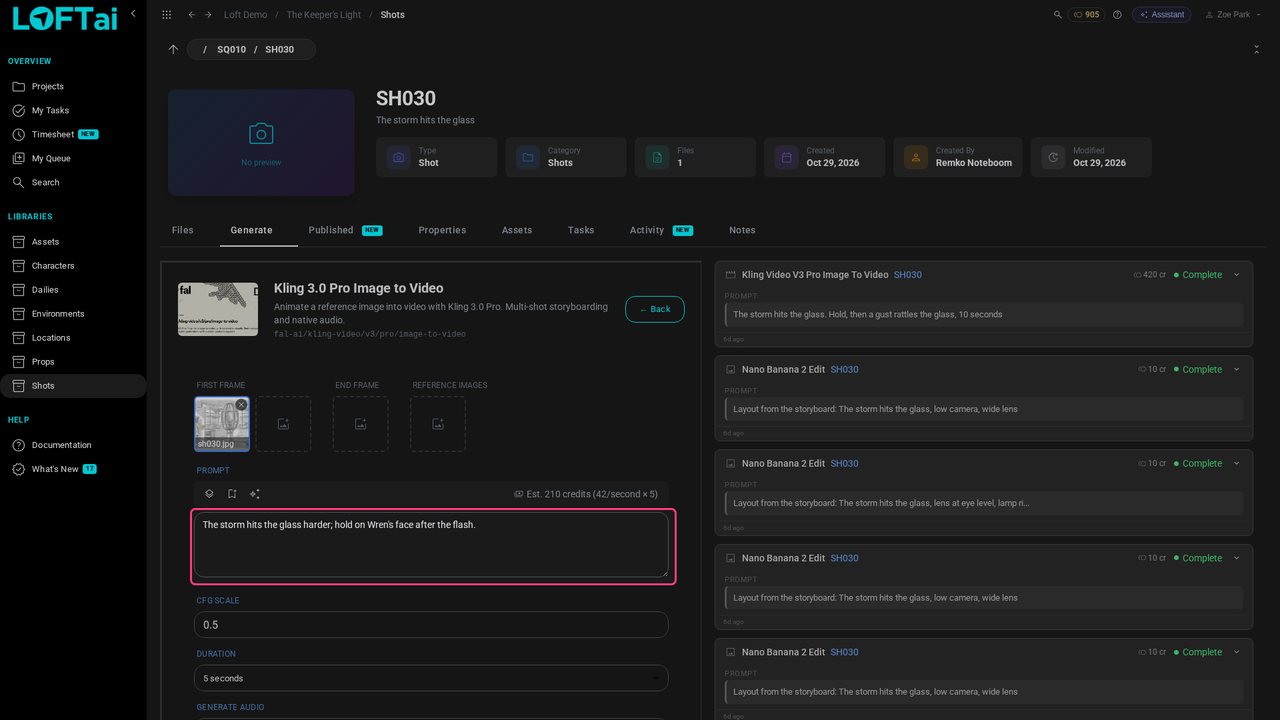This screenshot has width=1280, height=720.
Task: Open Timesheet in the sidebar
Action: coord(73,134)
